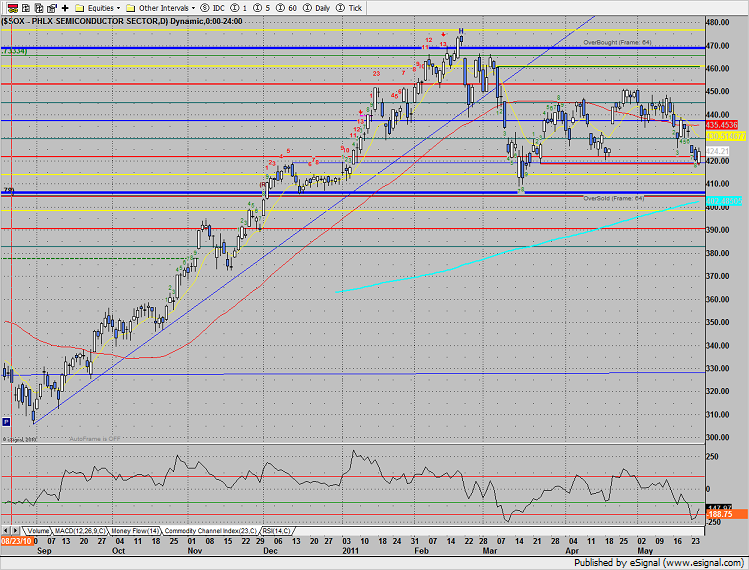
Task: Open the Volume study tab
Action: pyautogui.click(x=37, y=531)
